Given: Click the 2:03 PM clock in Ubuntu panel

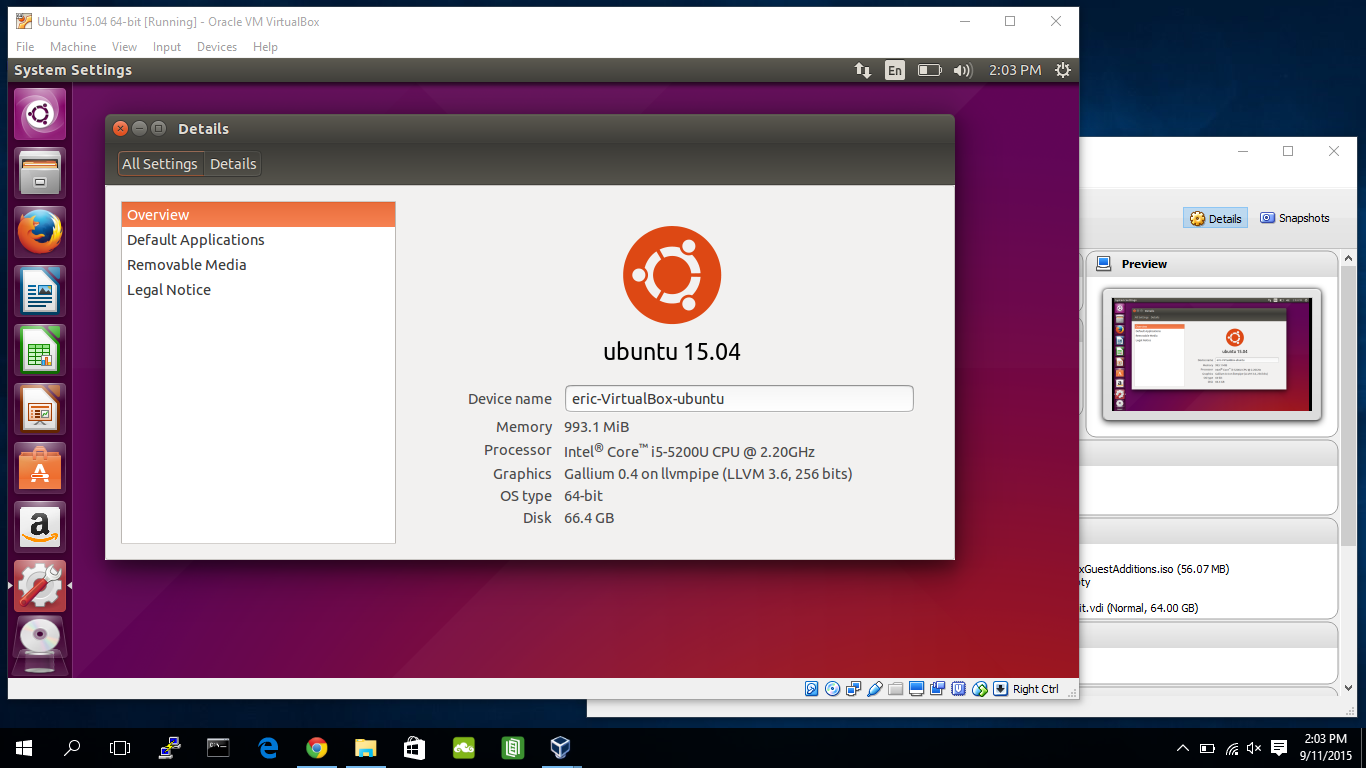Looking at the screenshot, I should pos(1014,70).
